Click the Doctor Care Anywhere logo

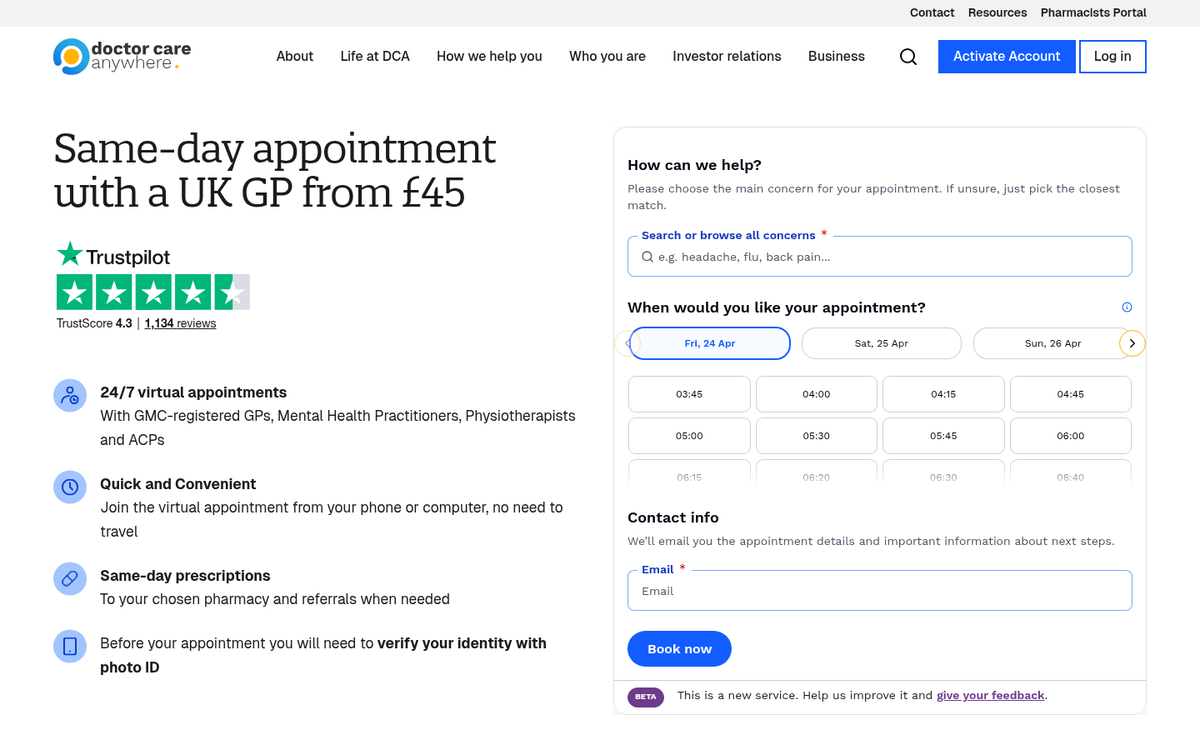point(120,57)
